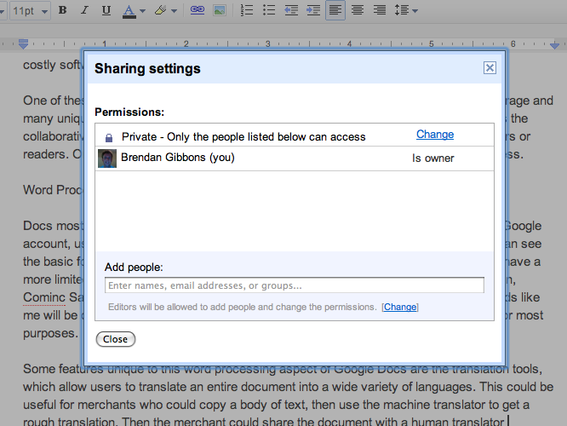567x426 pixels.
Task: Apply highlight color with marker icon
Action: coord(161,10)
